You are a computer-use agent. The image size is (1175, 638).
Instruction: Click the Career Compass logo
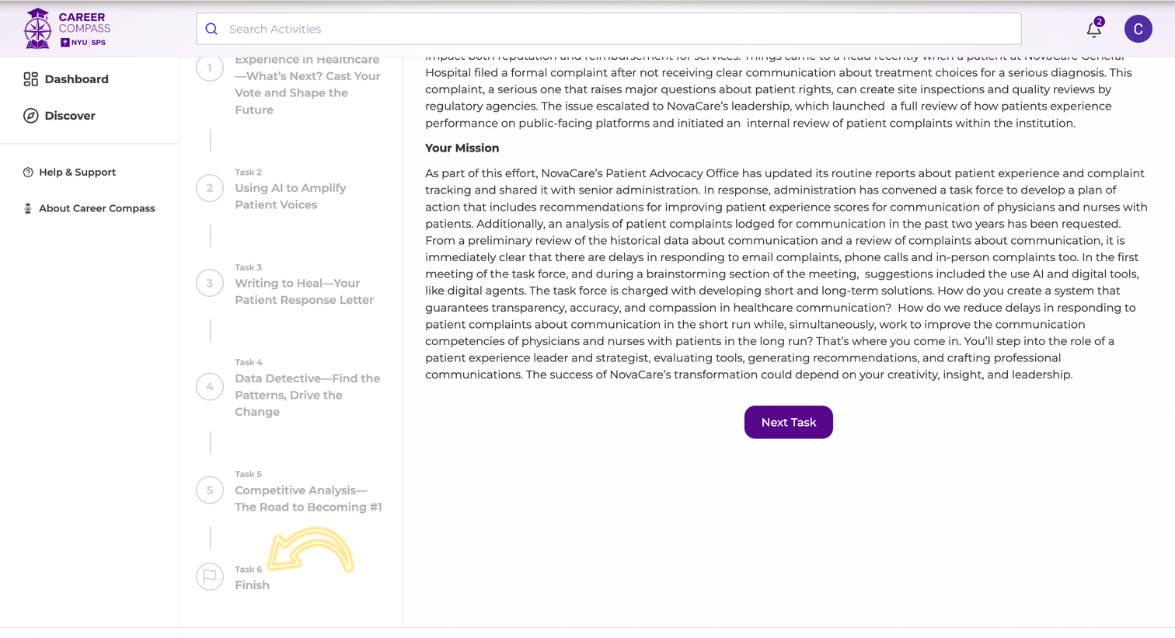(x=67, y=28)
